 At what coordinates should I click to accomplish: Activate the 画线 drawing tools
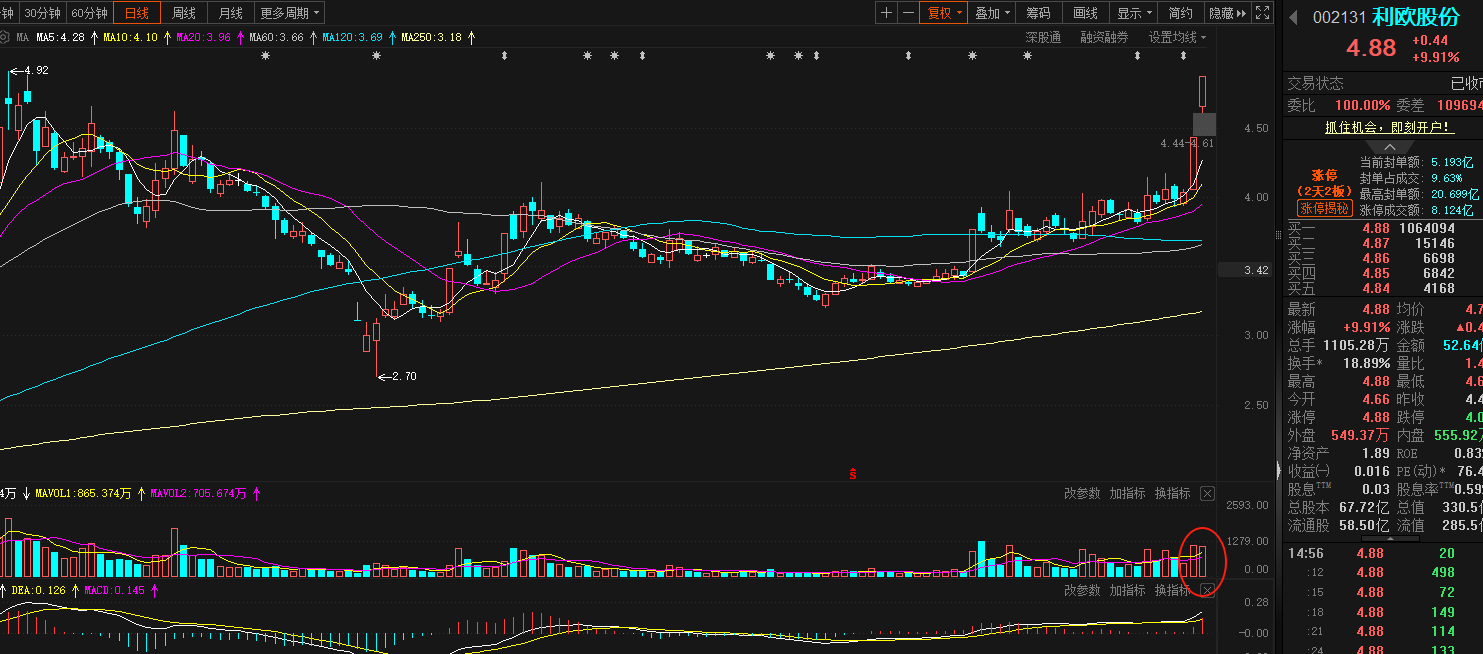pyautogui.click(x=1086, y=13)
